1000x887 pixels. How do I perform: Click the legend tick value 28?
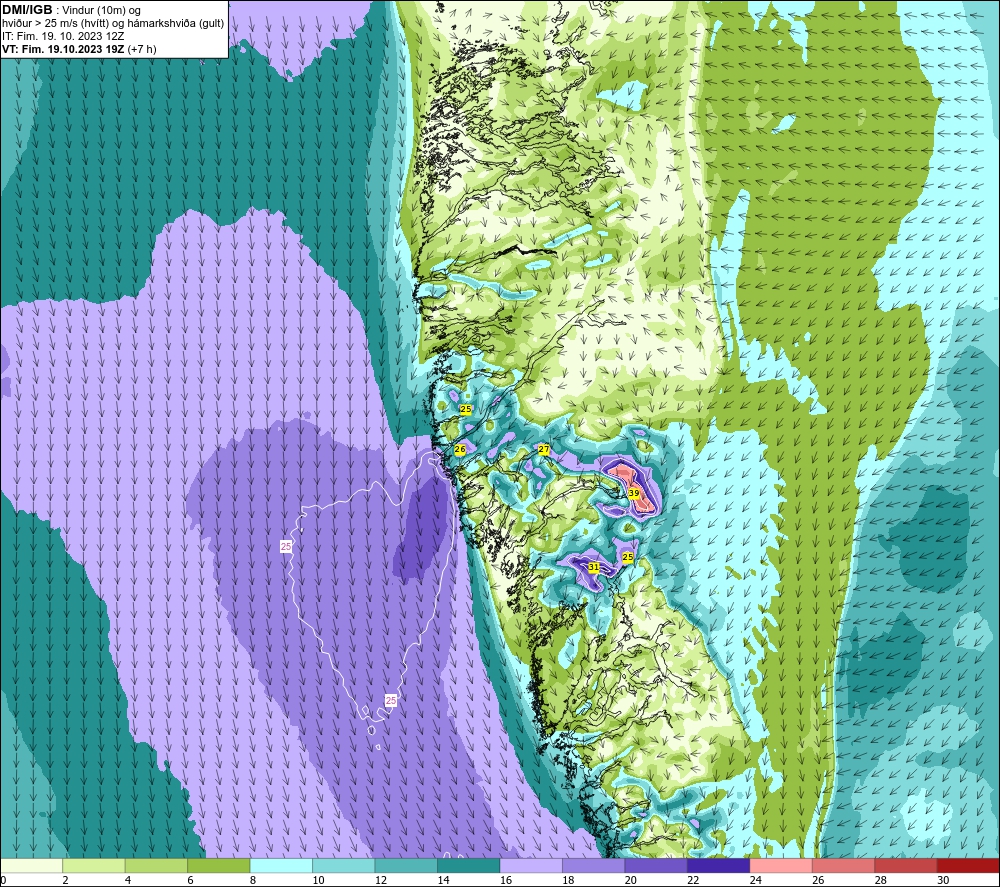tap(881, 881)
